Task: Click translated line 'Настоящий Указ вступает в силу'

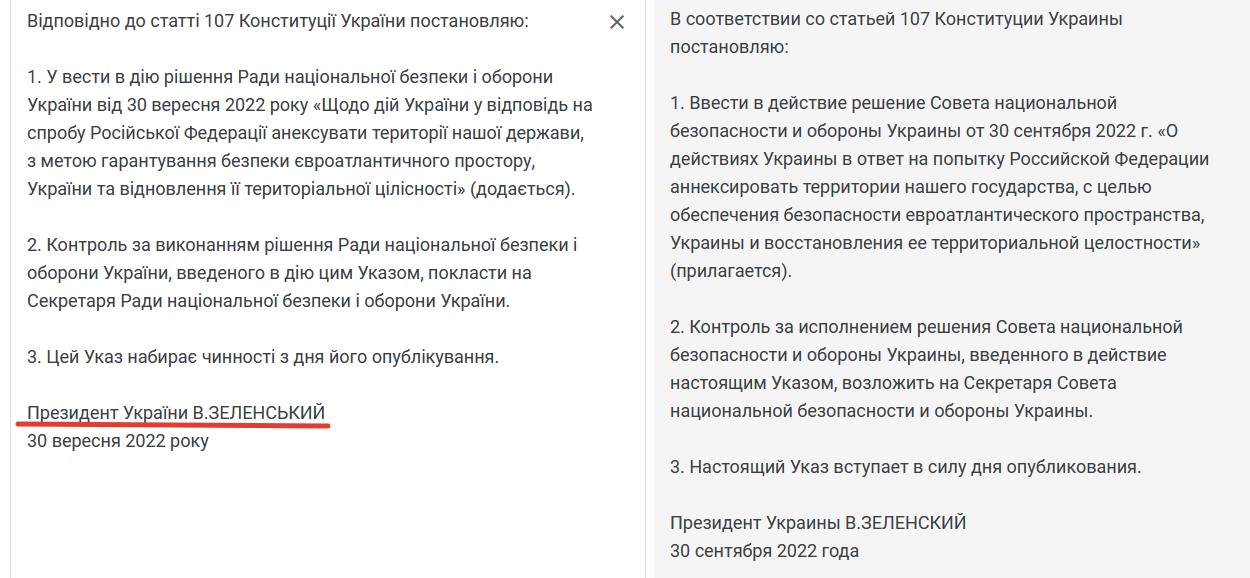Action: [x=905, y=466]
